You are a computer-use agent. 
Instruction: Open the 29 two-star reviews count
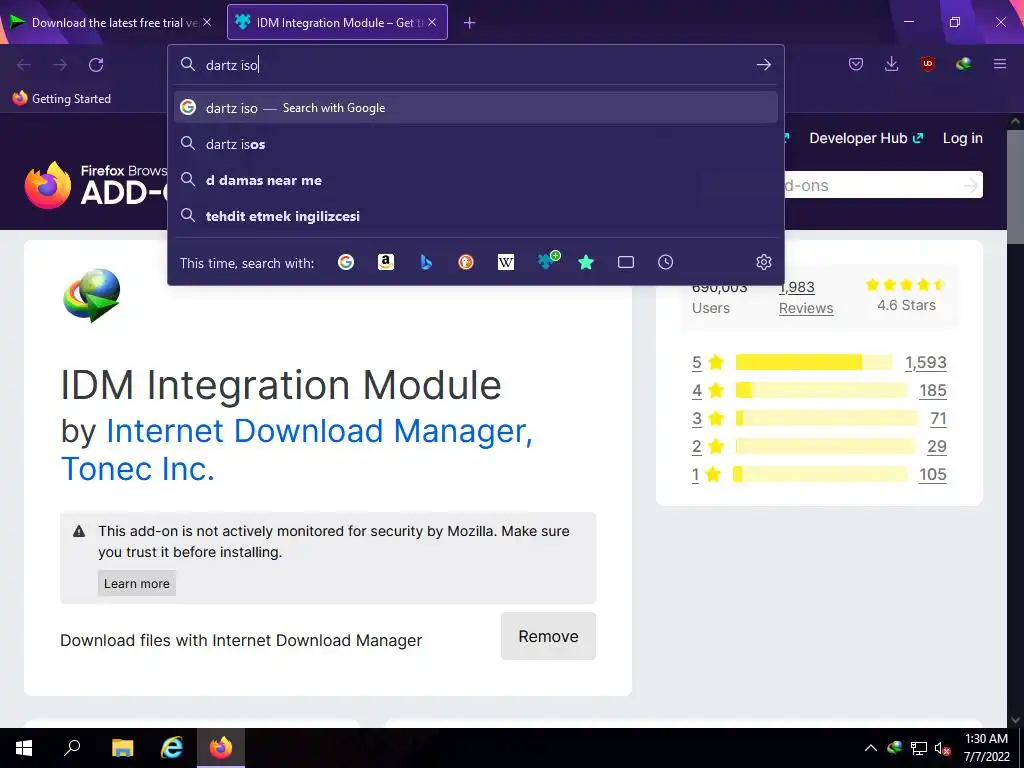(936, 447)
